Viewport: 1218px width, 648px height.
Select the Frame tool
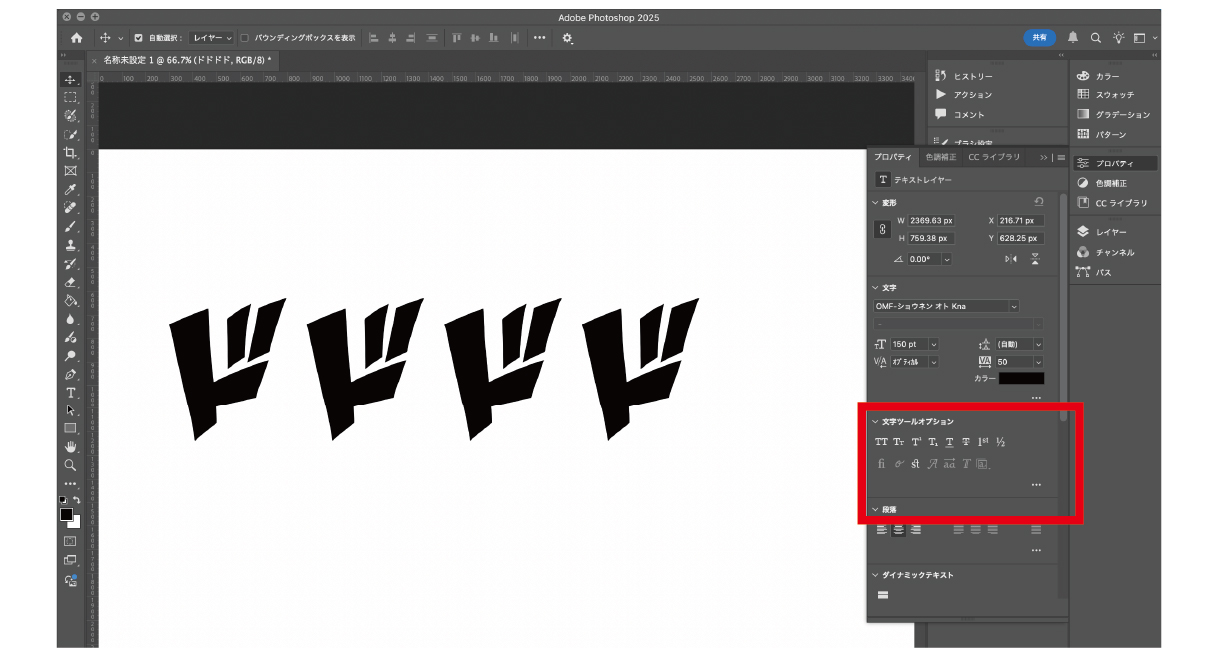point(70,171)
